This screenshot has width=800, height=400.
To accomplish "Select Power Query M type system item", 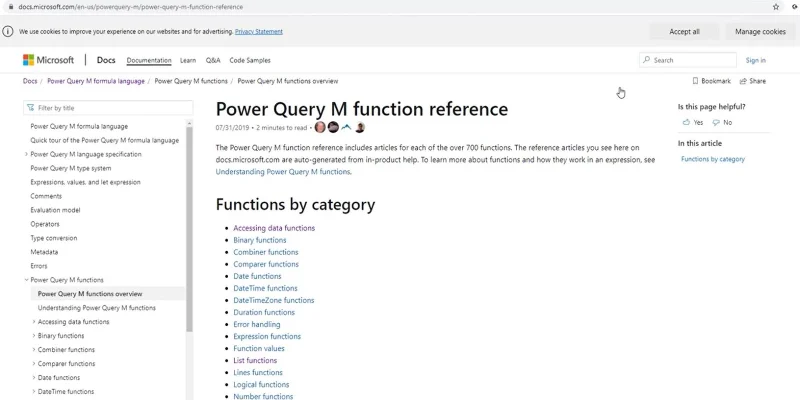I will point(70,168).
